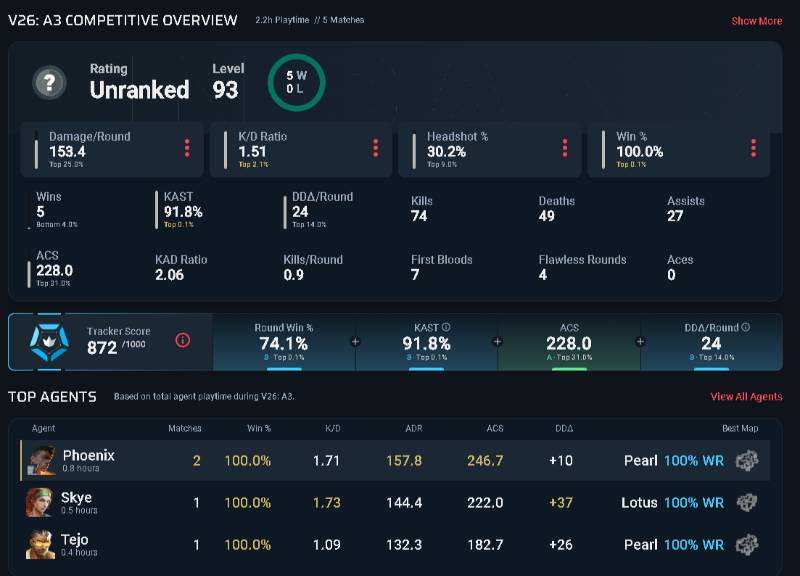Image resolution: width=800 pixels, height=576 pixels.
Task: Open the Damage/Round card options menu
Action: coord(187,148)
